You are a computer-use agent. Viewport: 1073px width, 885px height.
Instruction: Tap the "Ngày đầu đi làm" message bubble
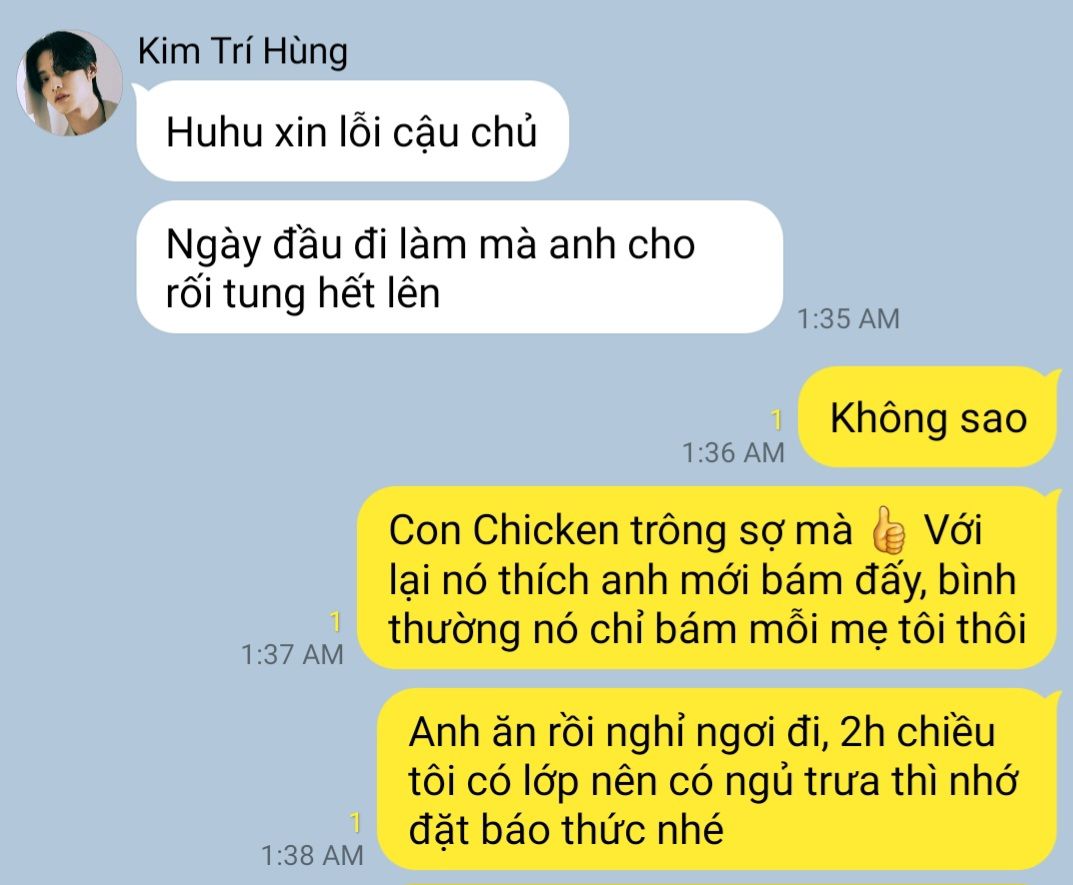click(459, 267)
